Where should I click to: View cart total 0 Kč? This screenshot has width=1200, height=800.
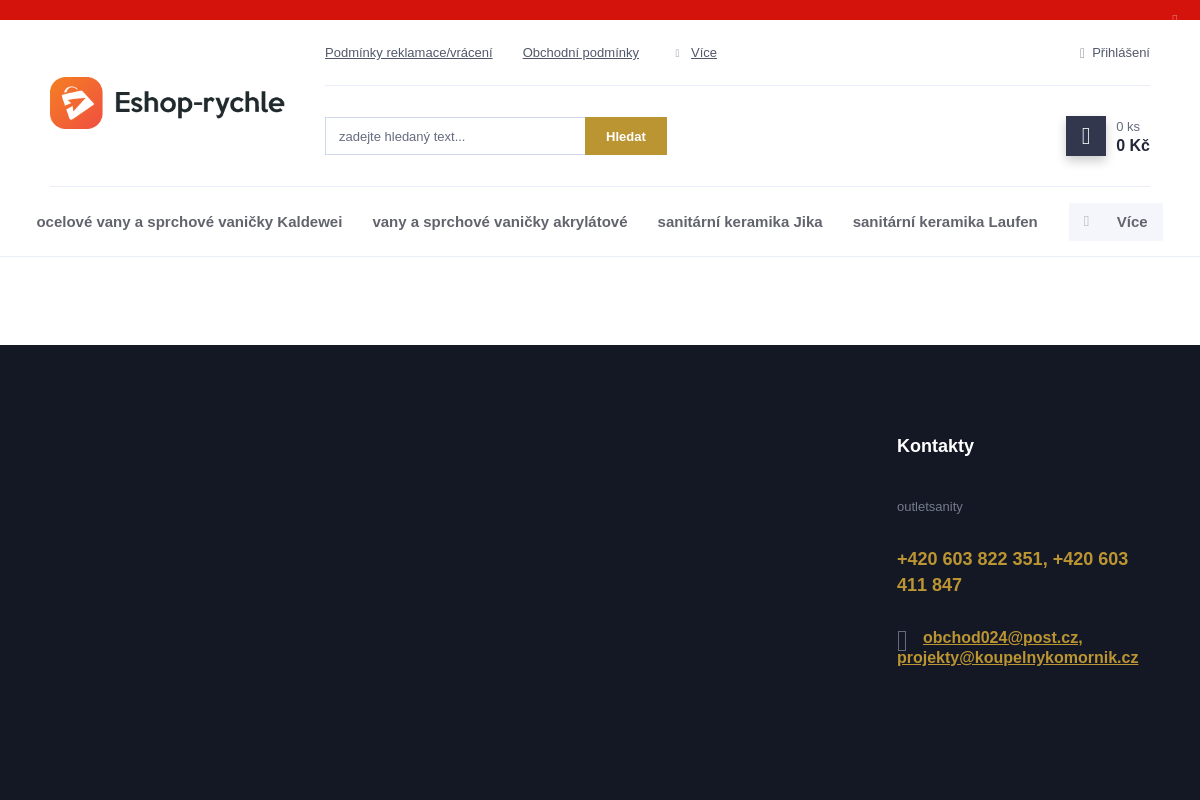tap(1133, 146)
